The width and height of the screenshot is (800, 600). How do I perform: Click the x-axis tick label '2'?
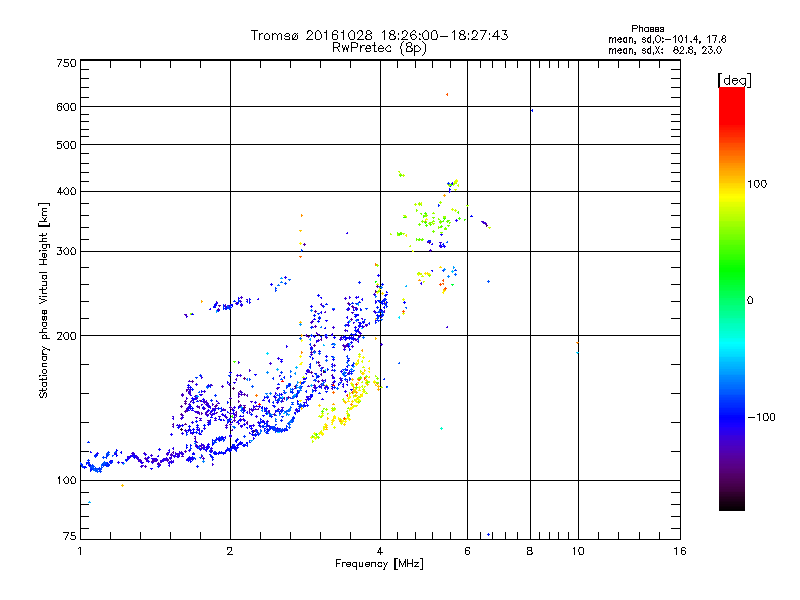pos(230,551)
